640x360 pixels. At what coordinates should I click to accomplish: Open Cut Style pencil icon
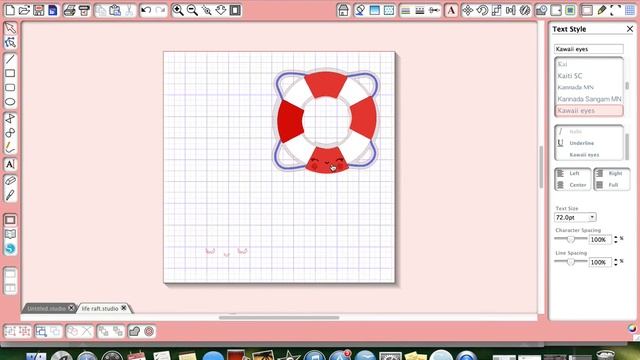tap(601, 10)
